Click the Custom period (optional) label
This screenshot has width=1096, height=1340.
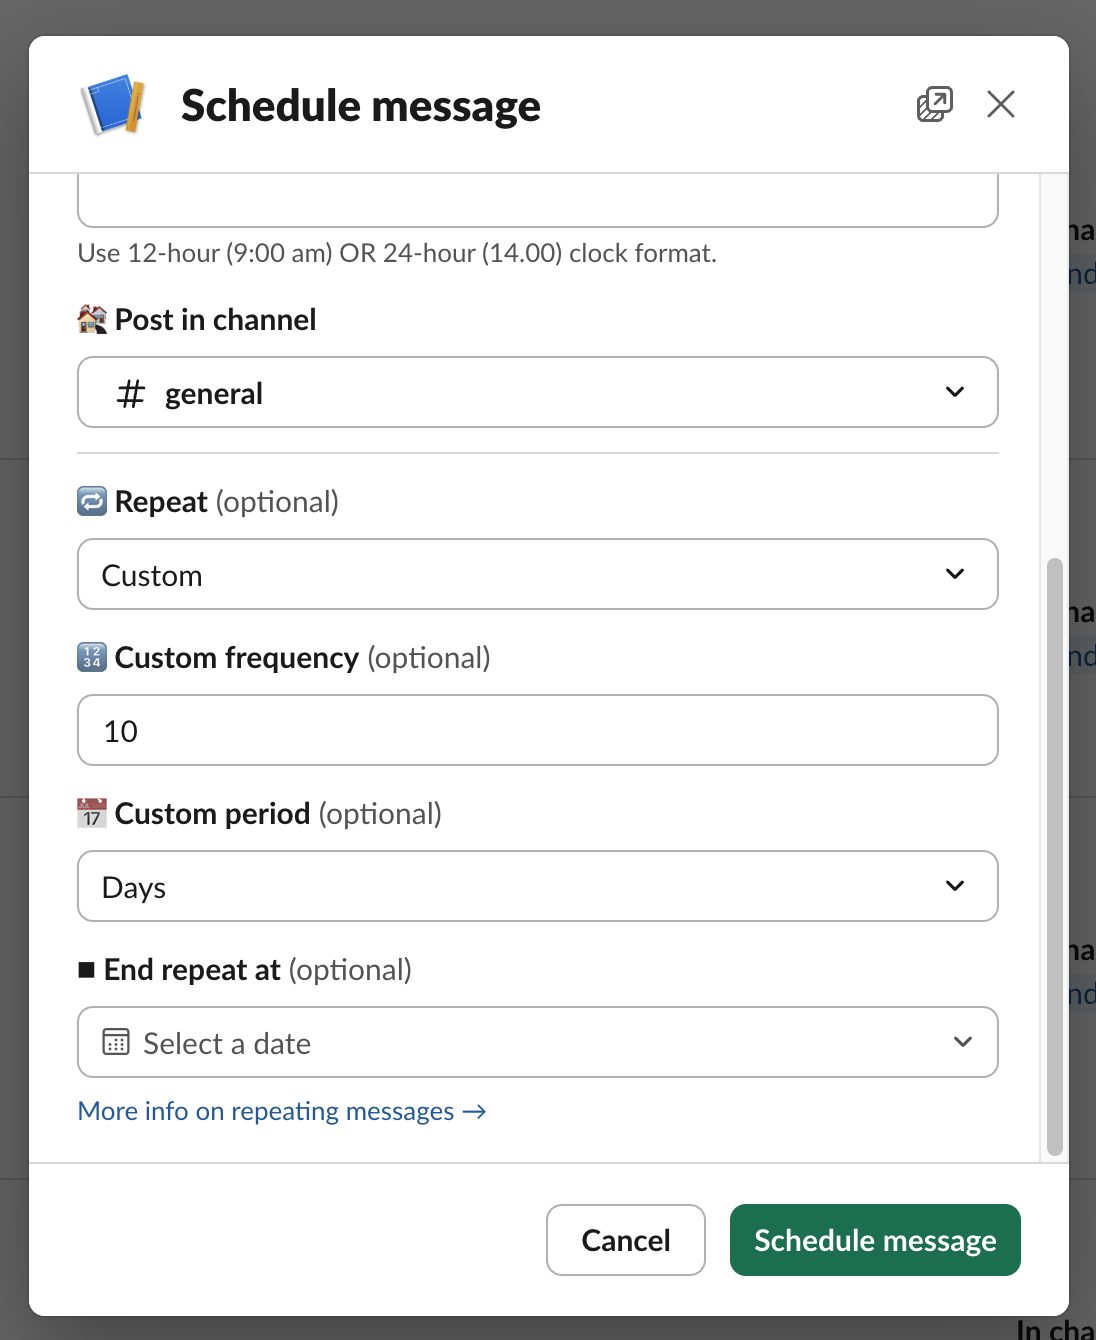pos(278,813)
